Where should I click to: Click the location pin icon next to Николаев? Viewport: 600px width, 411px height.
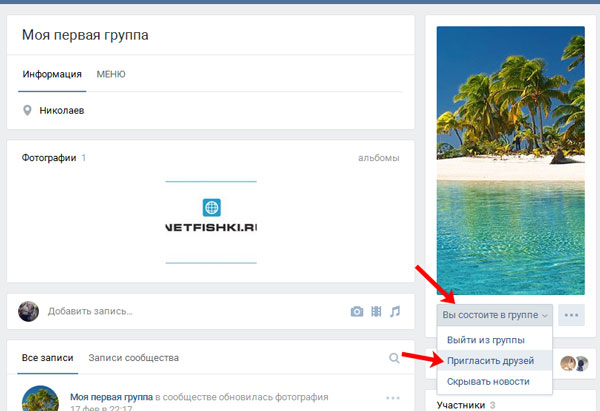[26, 110]
